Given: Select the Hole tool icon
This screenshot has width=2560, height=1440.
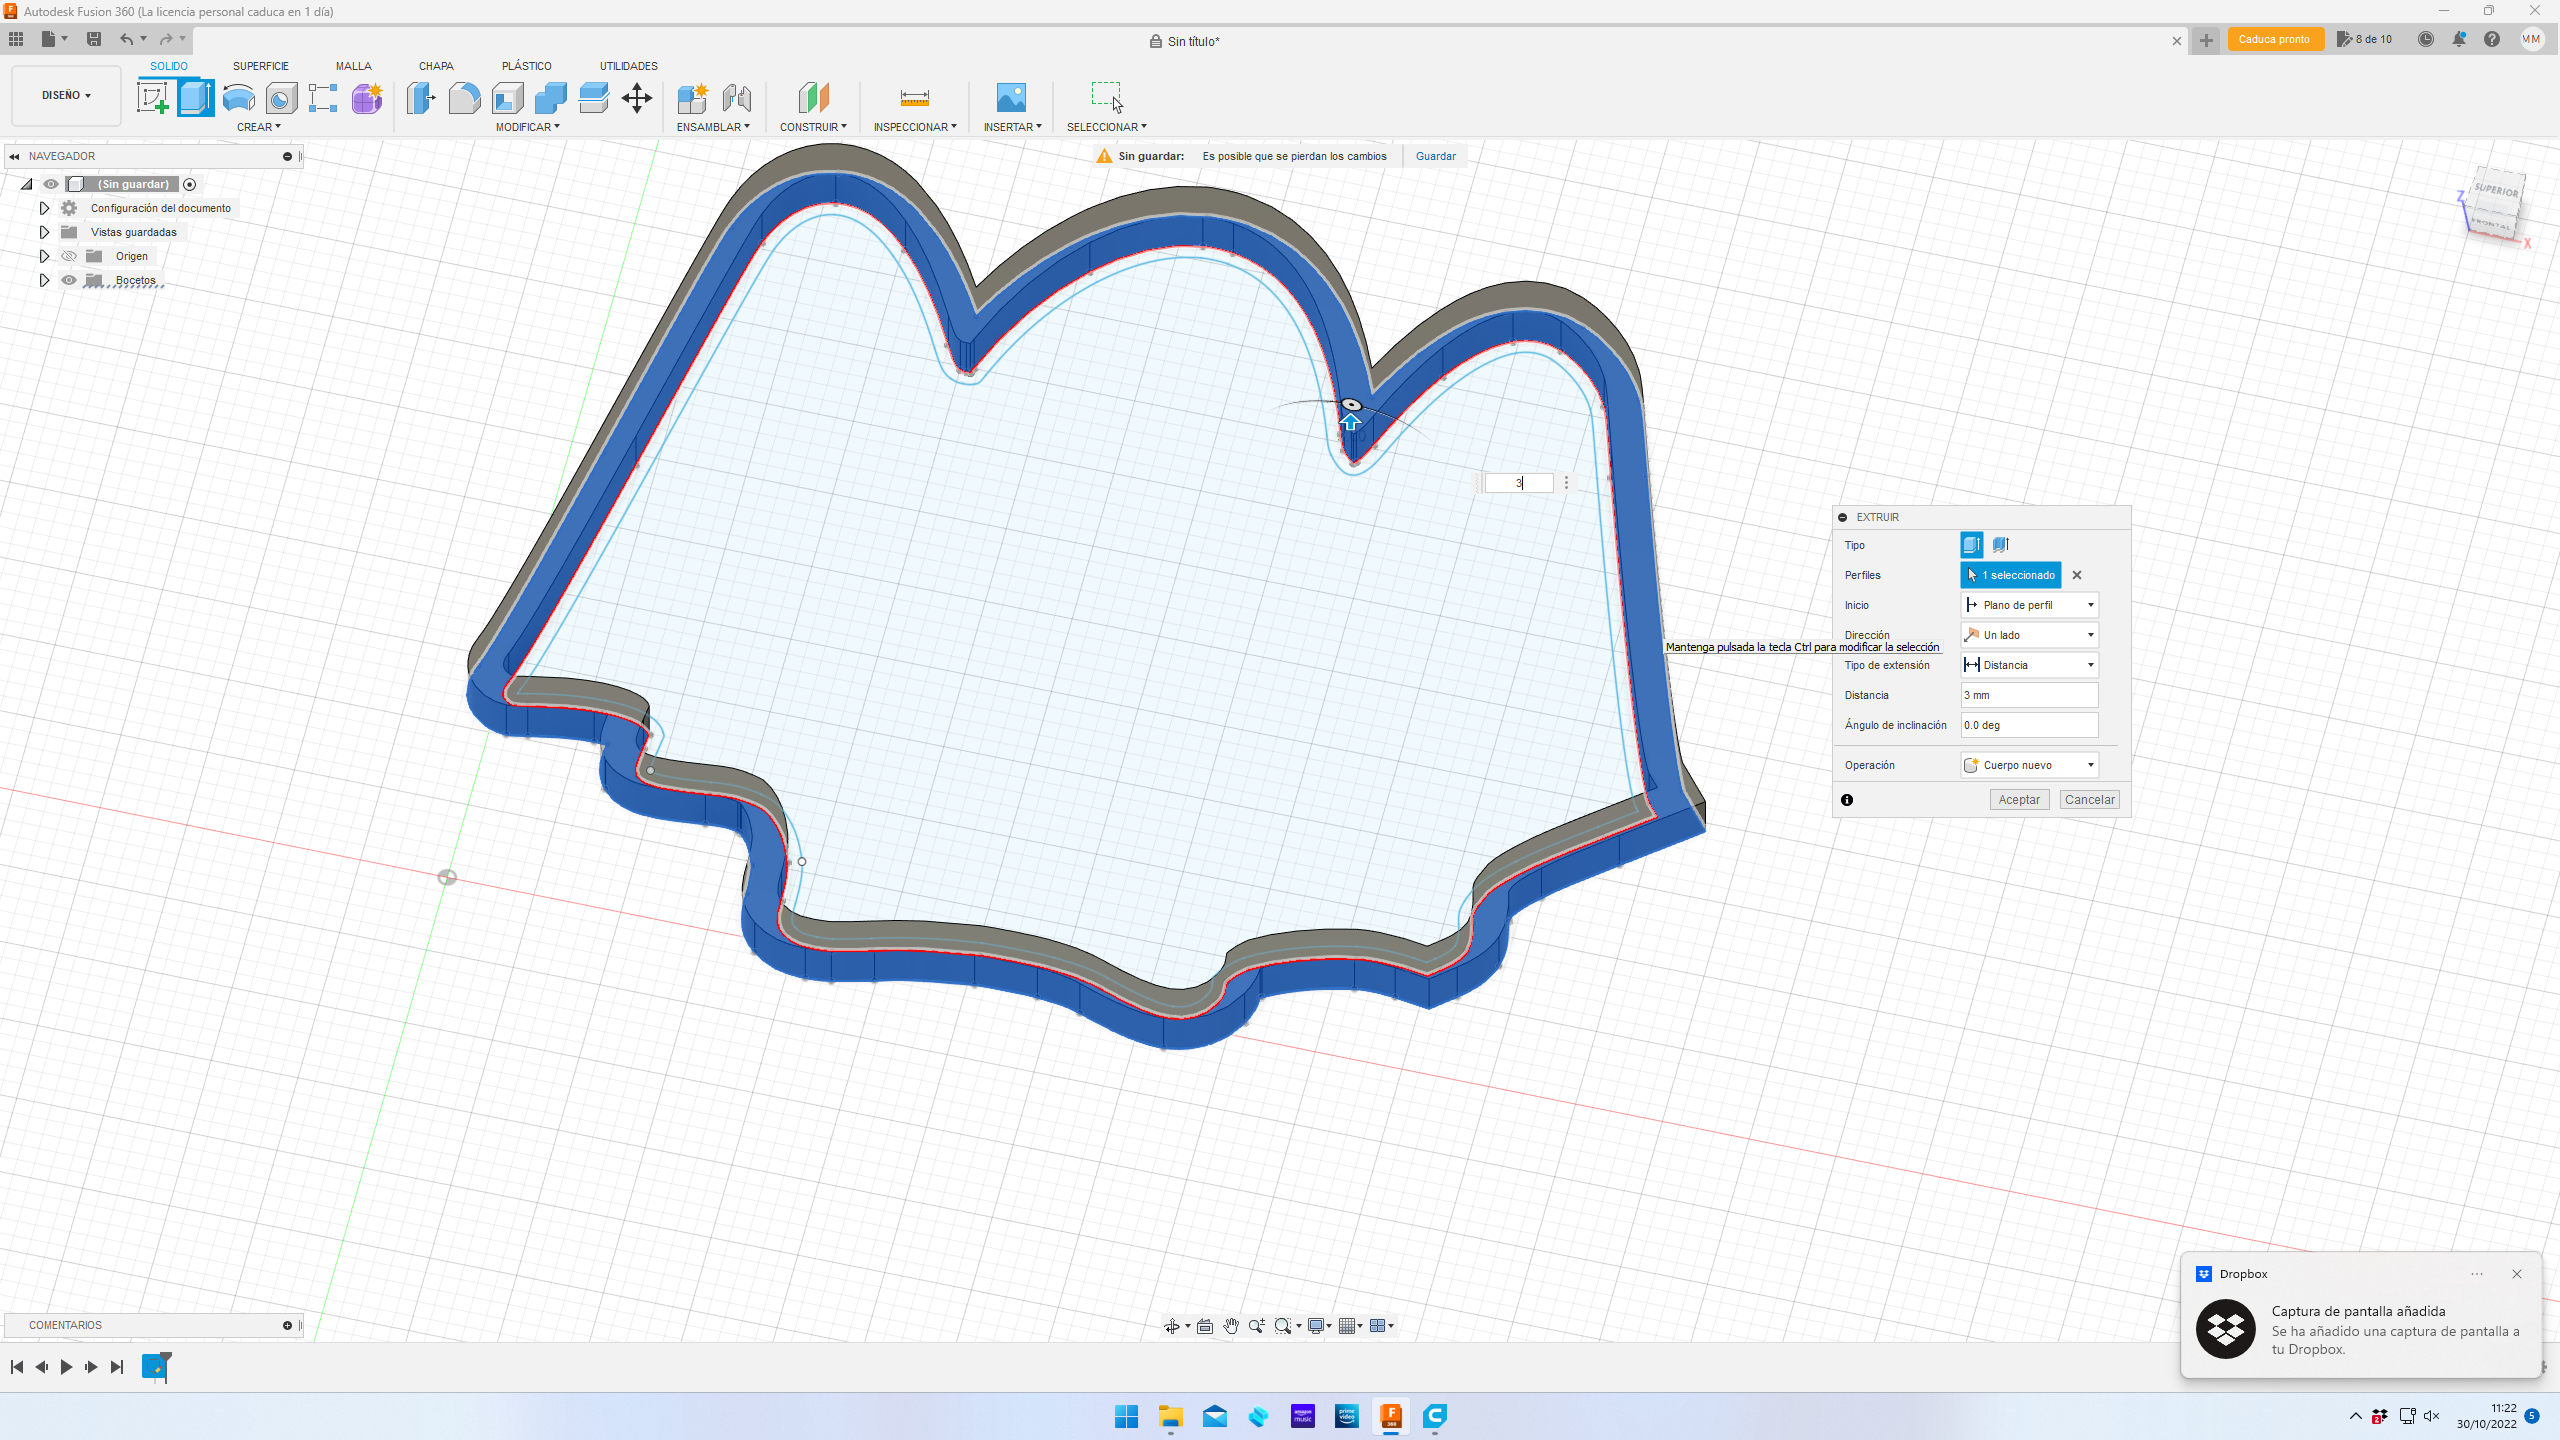Looking at the screenshot, I should (281, 98).
